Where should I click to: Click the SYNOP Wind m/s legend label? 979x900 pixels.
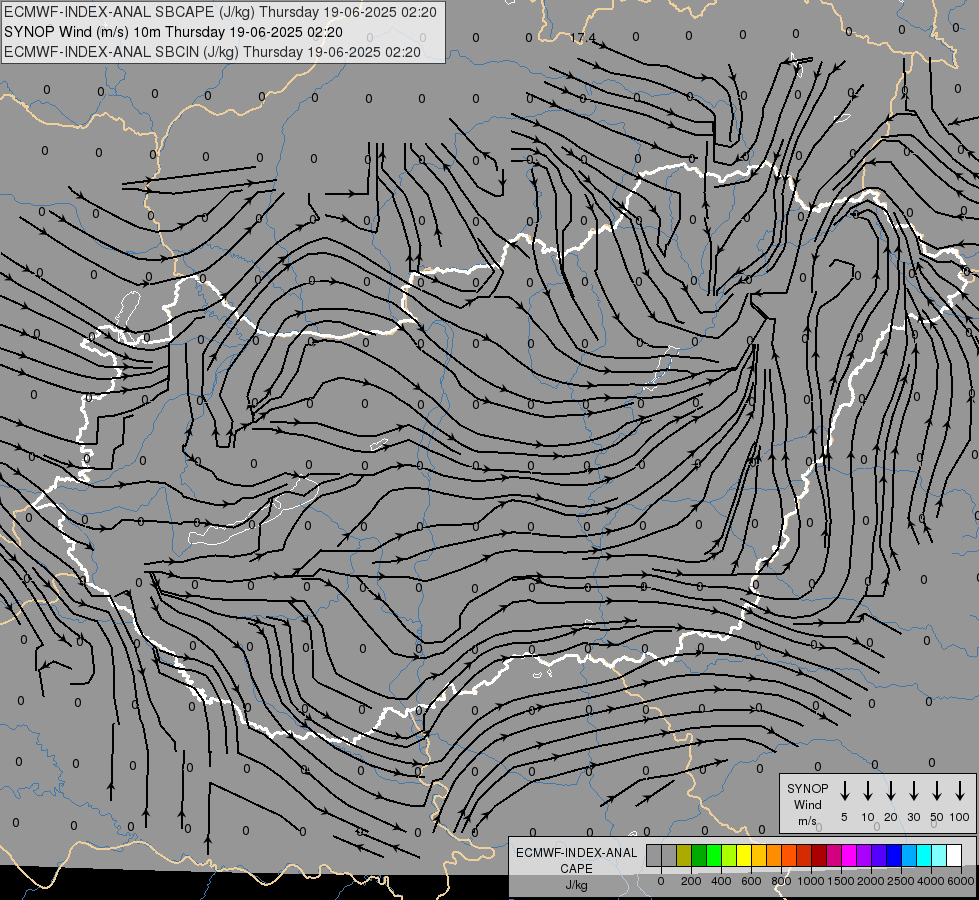click(807, 804)
